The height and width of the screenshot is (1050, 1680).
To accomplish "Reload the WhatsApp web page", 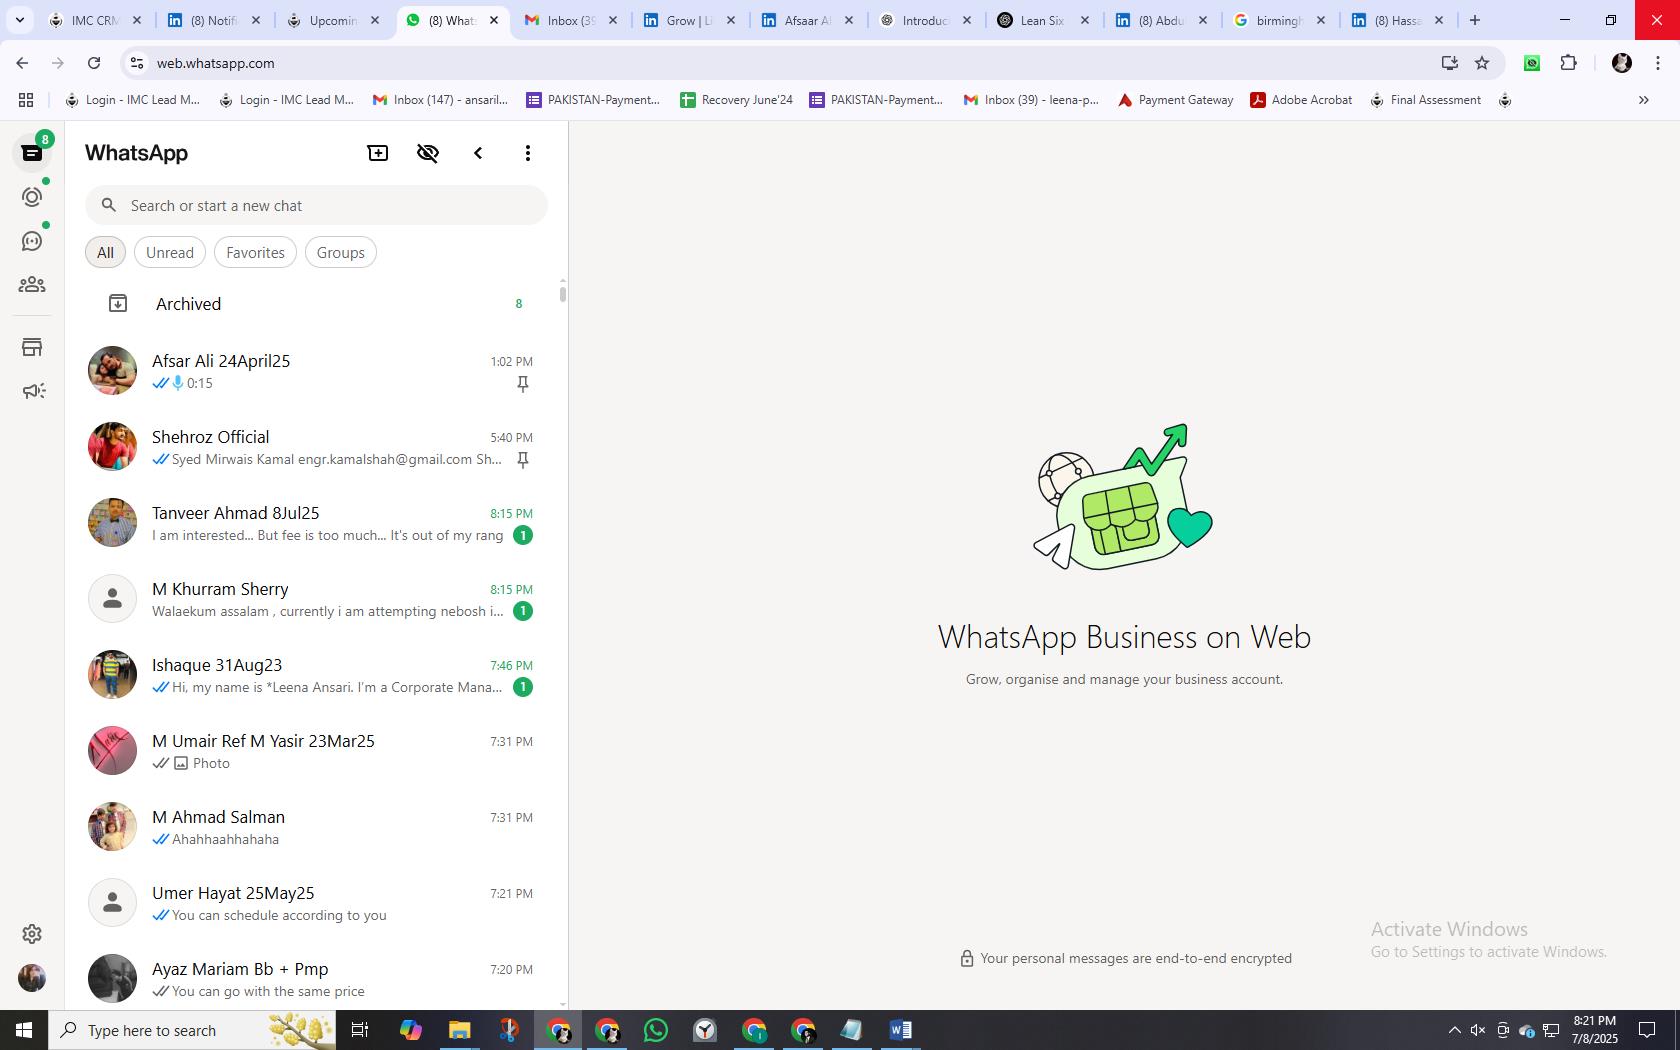I will 94,63.
